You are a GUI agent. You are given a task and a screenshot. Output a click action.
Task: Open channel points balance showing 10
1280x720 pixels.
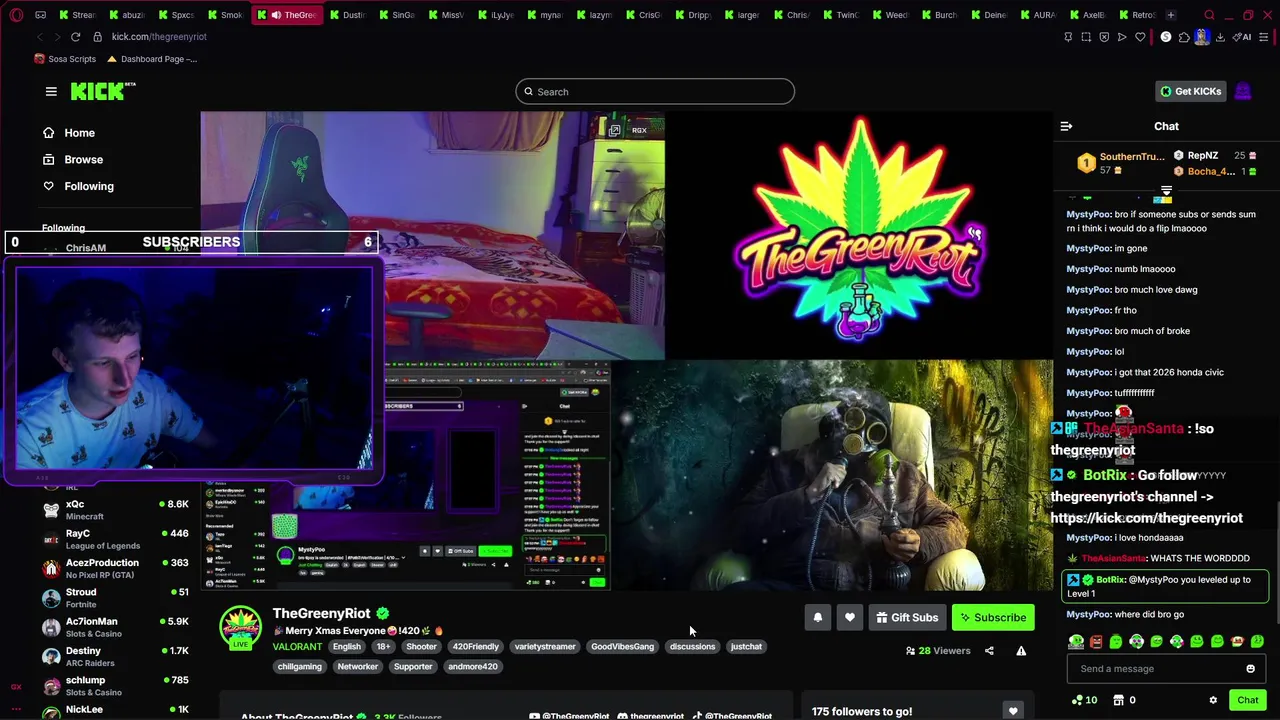(1084, 700)
